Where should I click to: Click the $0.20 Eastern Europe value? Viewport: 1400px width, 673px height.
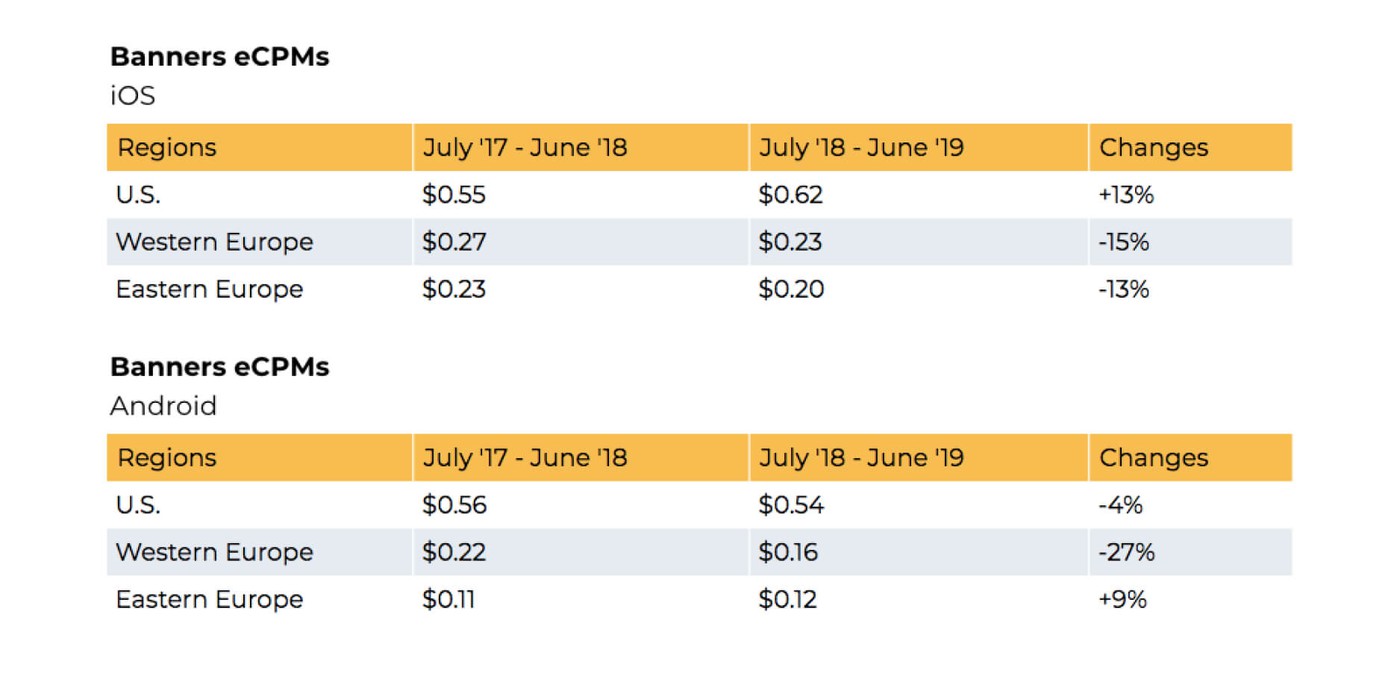tap(790, 289)
